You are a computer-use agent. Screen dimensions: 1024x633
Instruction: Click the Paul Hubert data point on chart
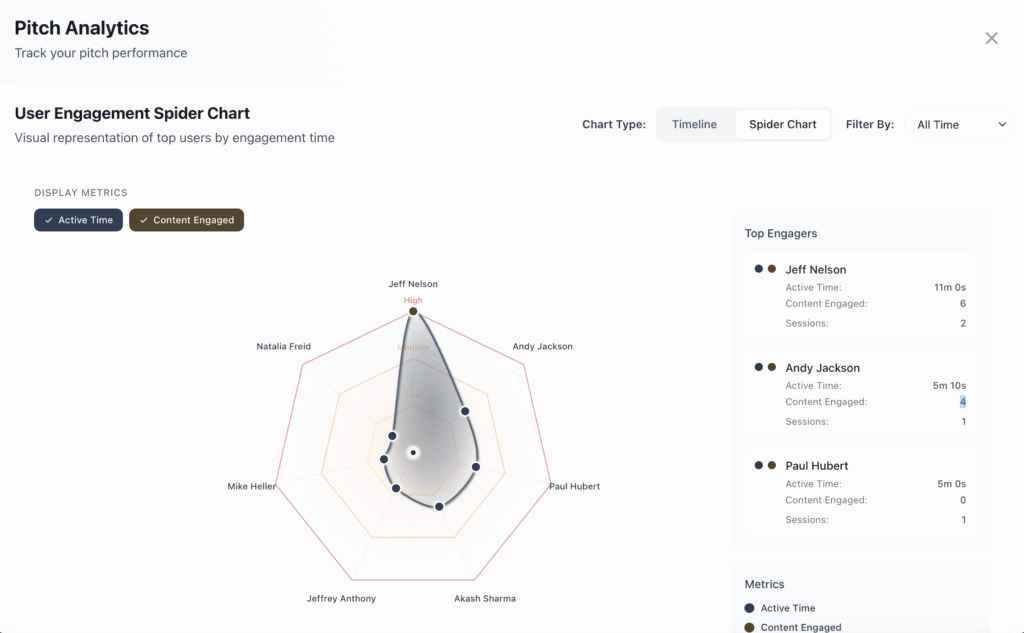(x=476, y=467)
